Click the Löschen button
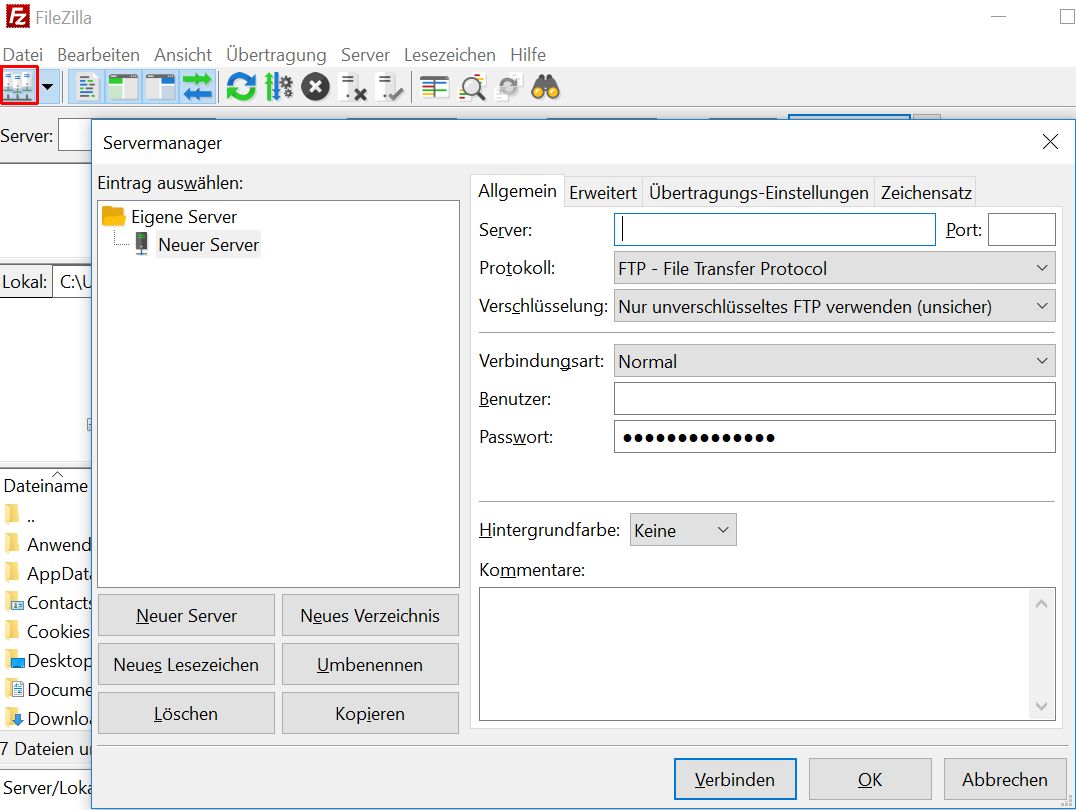 (x=187, y=713)
